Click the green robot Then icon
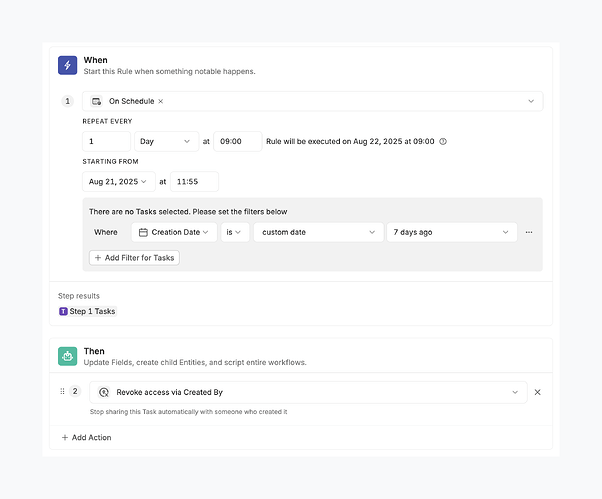Image resolution: width=602 pixels, height=499 pixels. coord(67,356)
